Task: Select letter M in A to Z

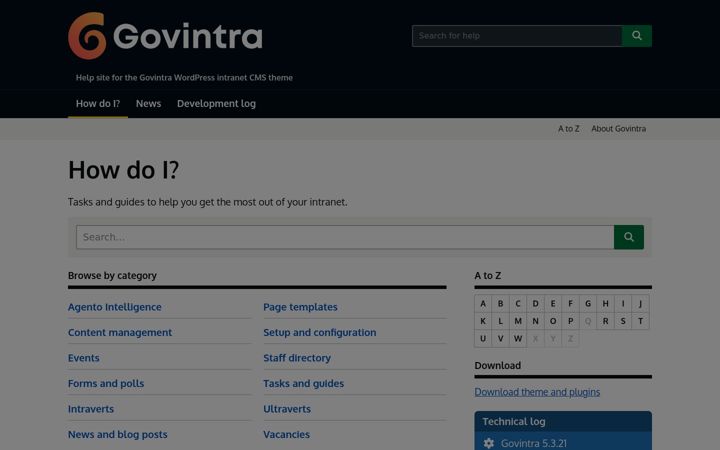Action: pos(518,321)
